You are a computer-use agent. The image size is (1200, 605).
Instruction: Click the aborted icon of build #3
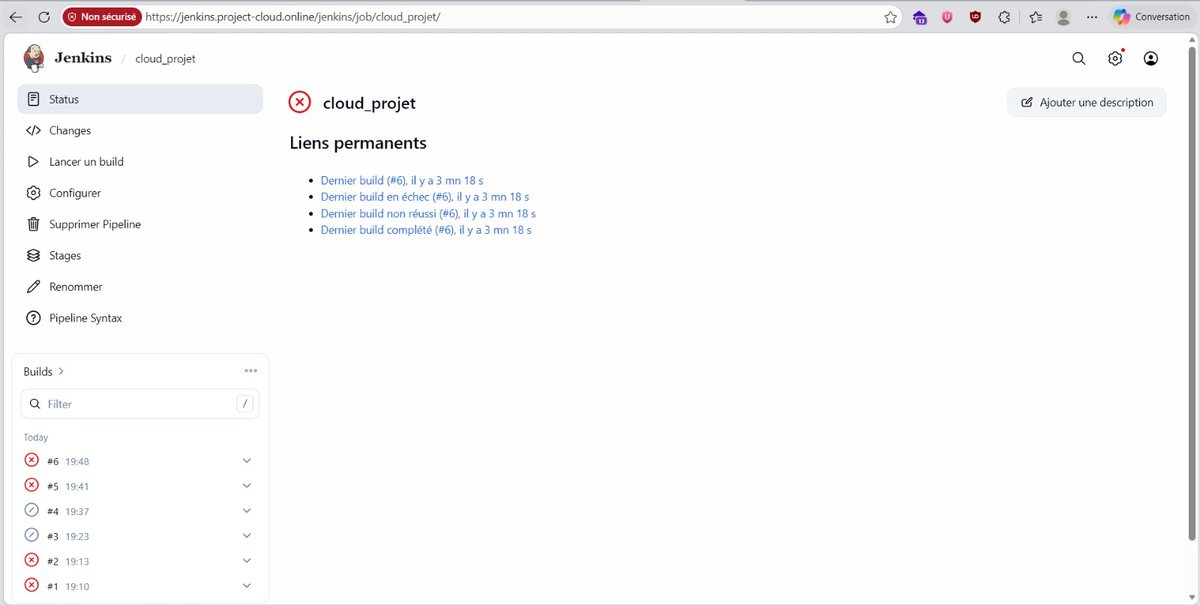(x=31, y=536)
